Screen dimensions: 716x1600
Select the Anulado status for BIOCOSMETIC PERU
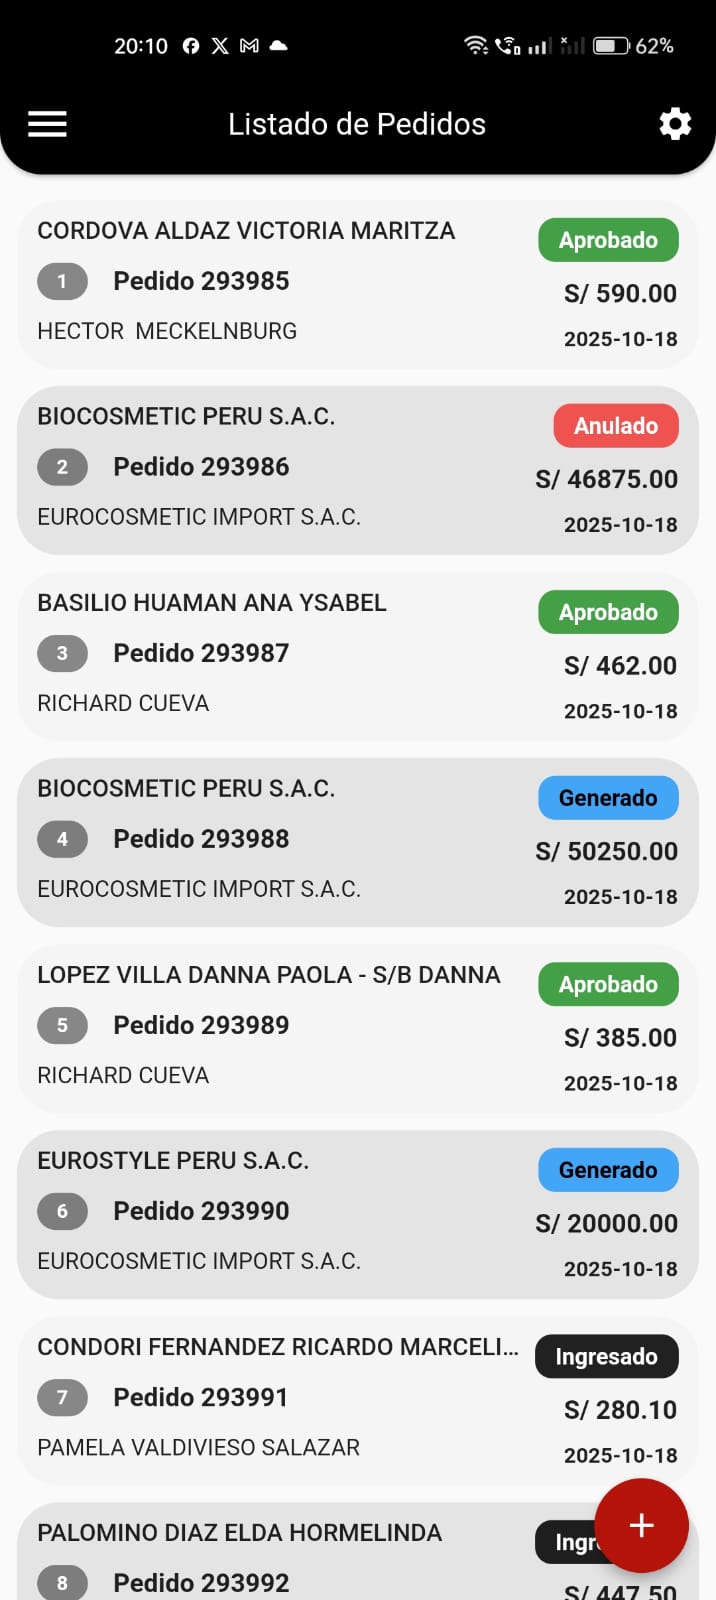616,425
